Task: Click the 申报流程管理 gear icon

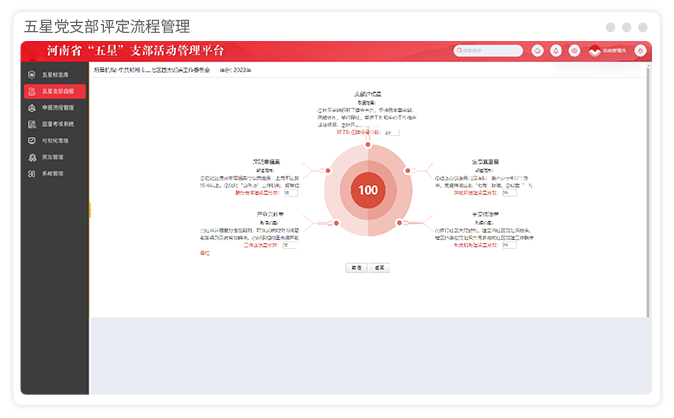Action: tap(33, 107)
